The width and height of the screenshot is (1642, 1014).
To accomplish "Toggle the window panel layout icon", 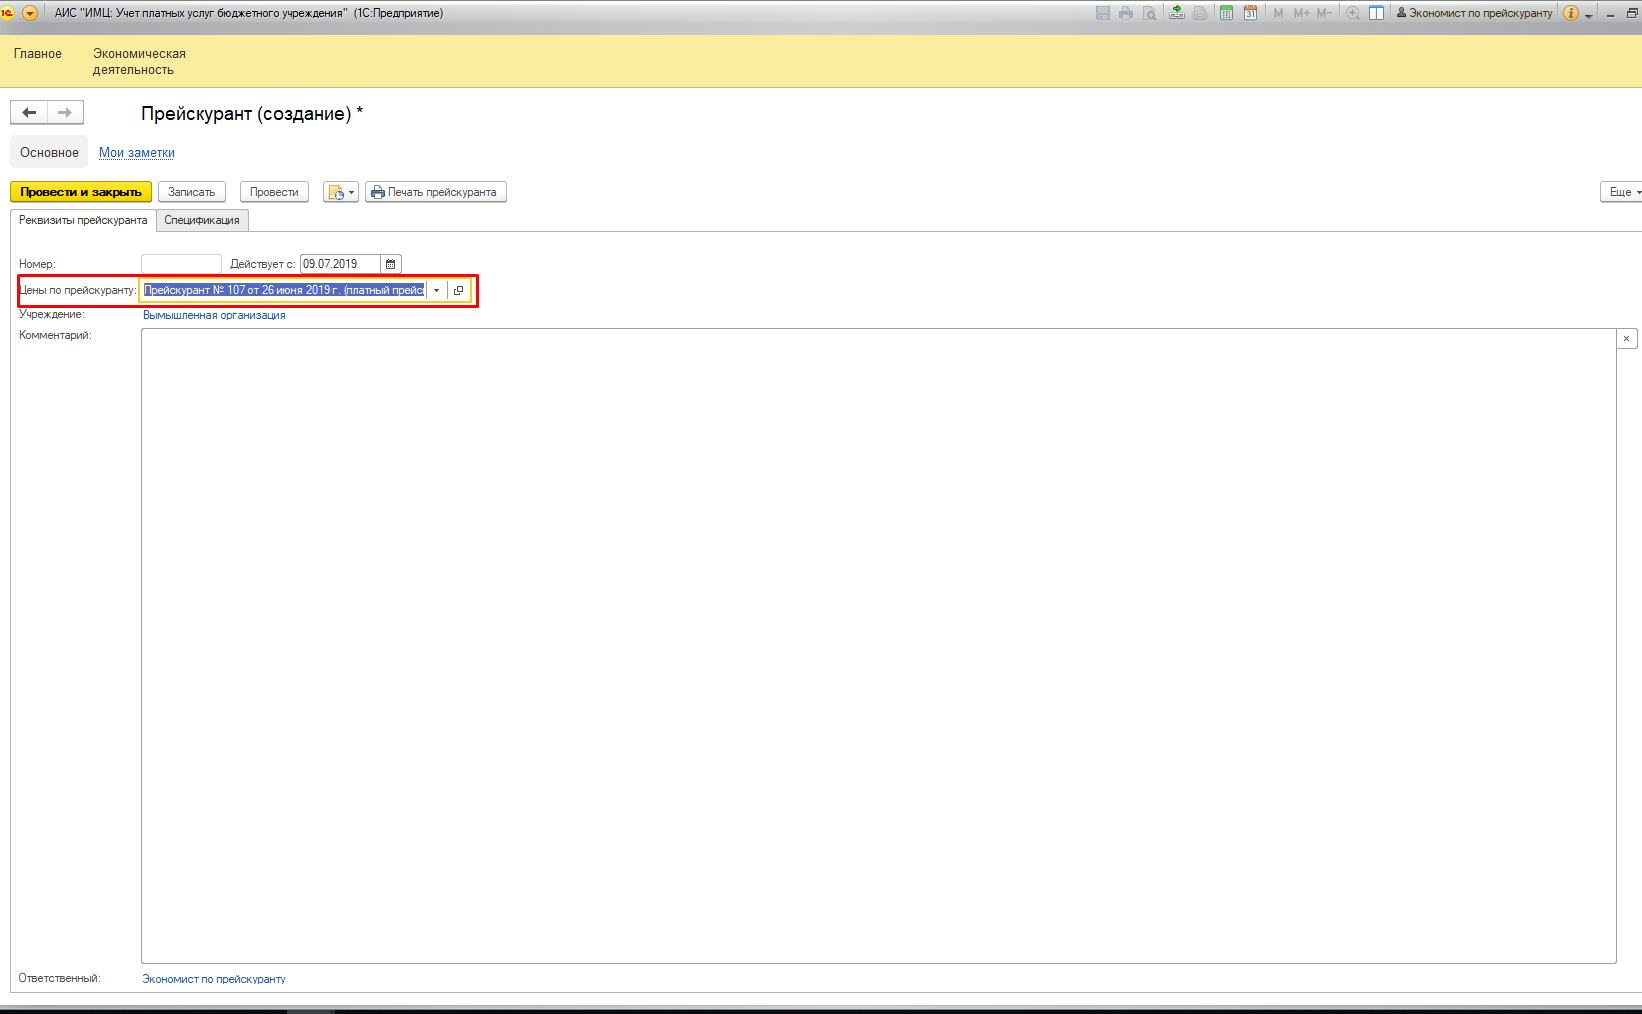I will 1376,13.
